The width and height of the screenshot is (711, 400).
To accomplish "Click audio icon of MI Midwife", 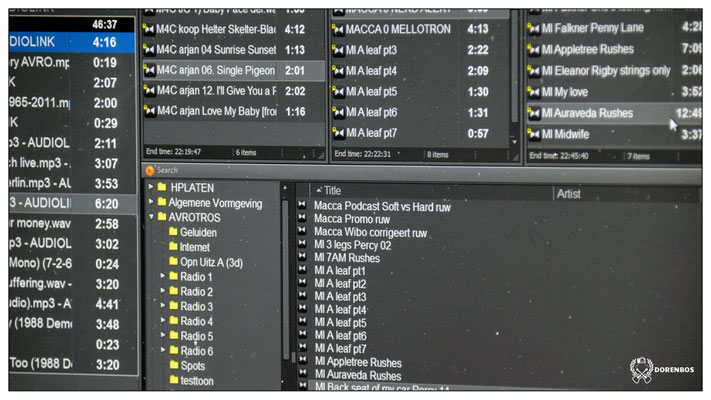I will pos(534,134).
